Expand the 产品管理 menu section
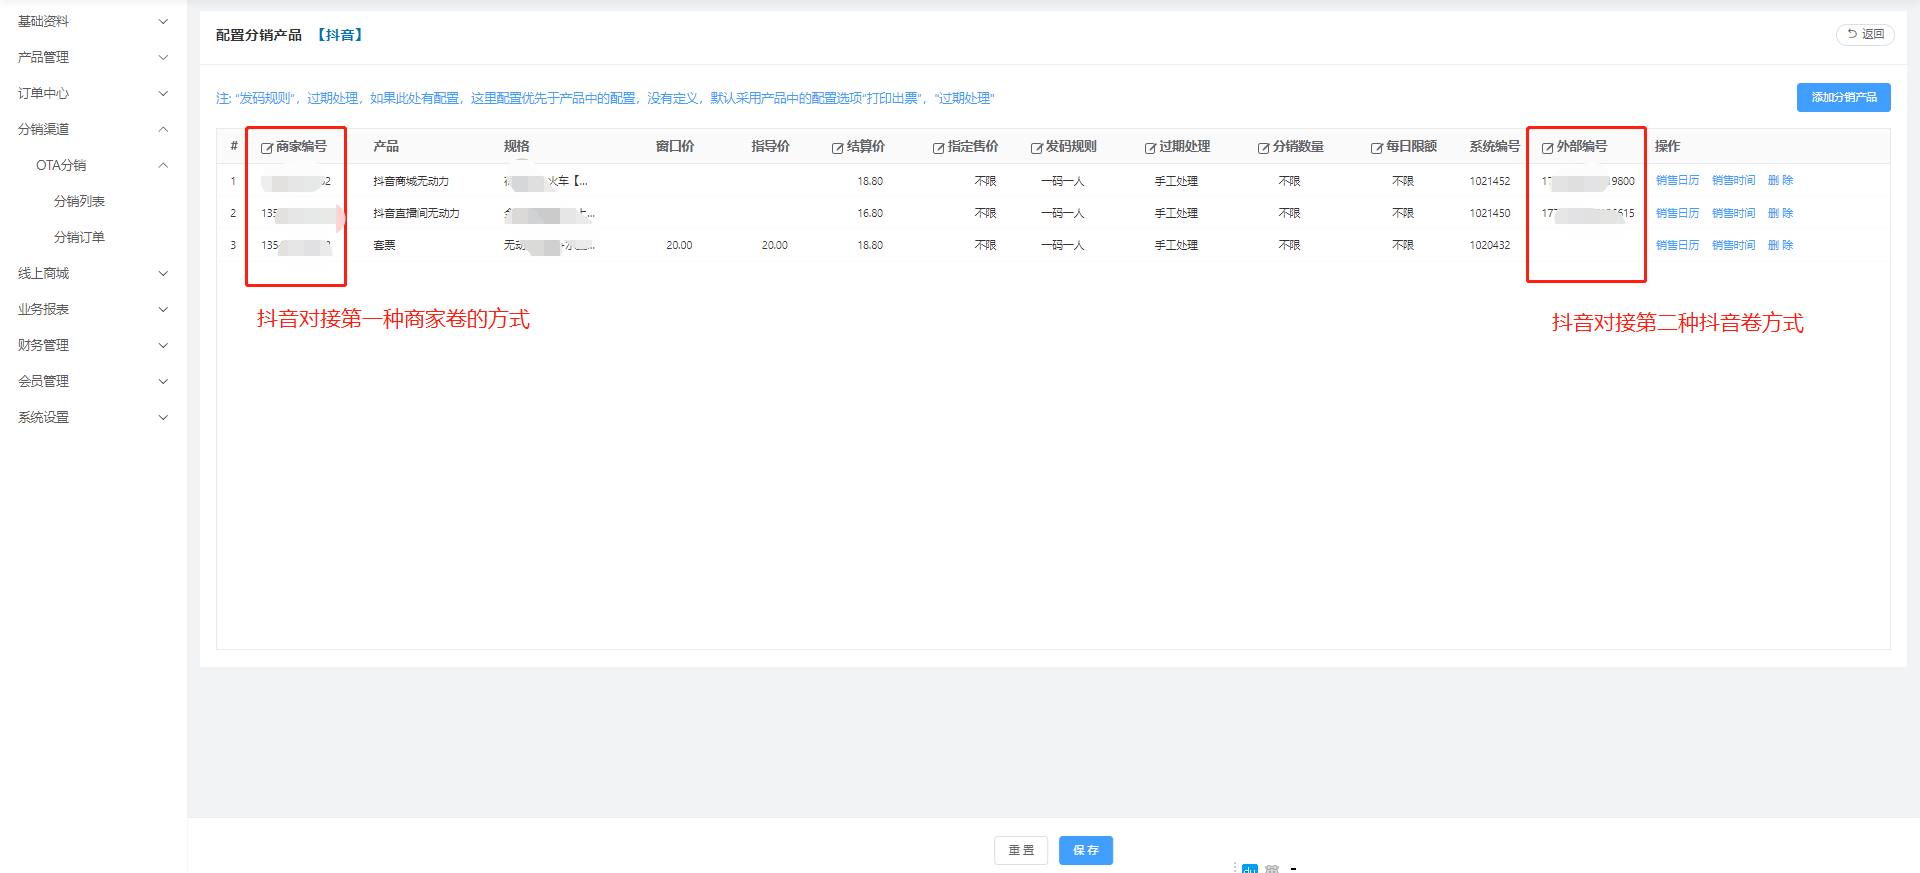 (92, 57)
